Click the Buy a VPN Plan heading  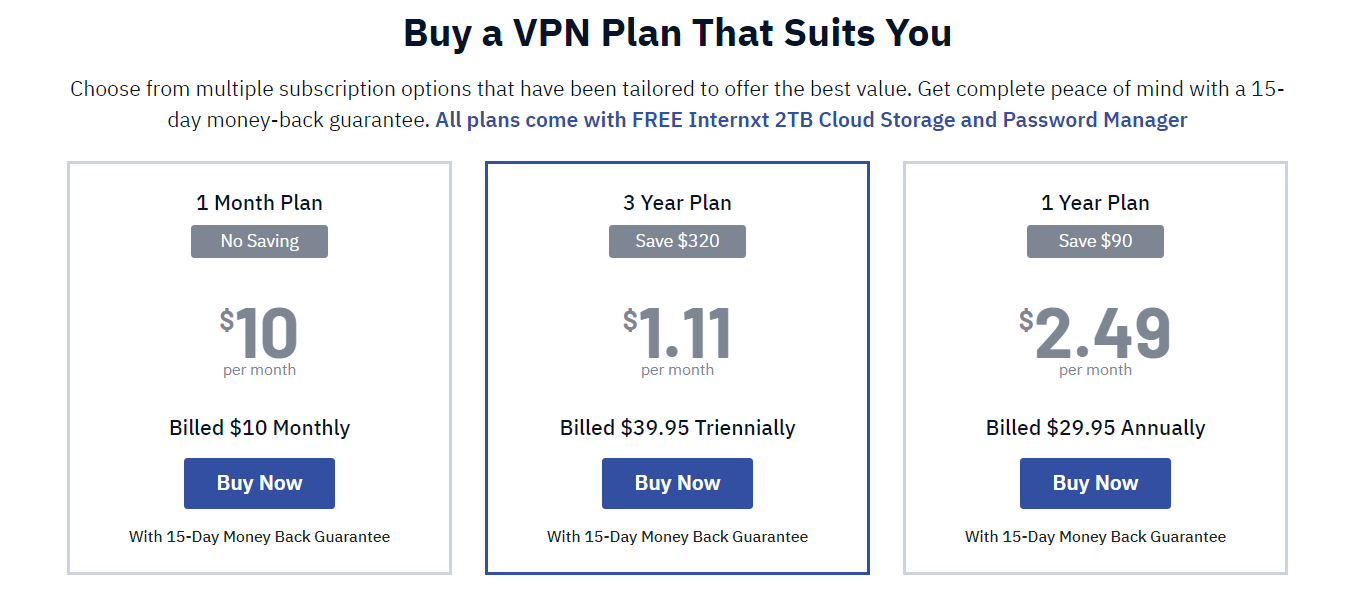click(677, 33)
